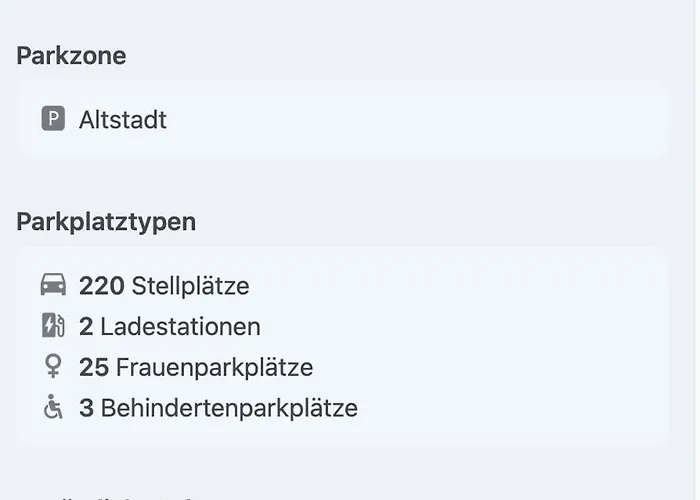700x500 pixels.
Task: Click the Parkplatztypen section heading
Action: click(x=106, y=222)
